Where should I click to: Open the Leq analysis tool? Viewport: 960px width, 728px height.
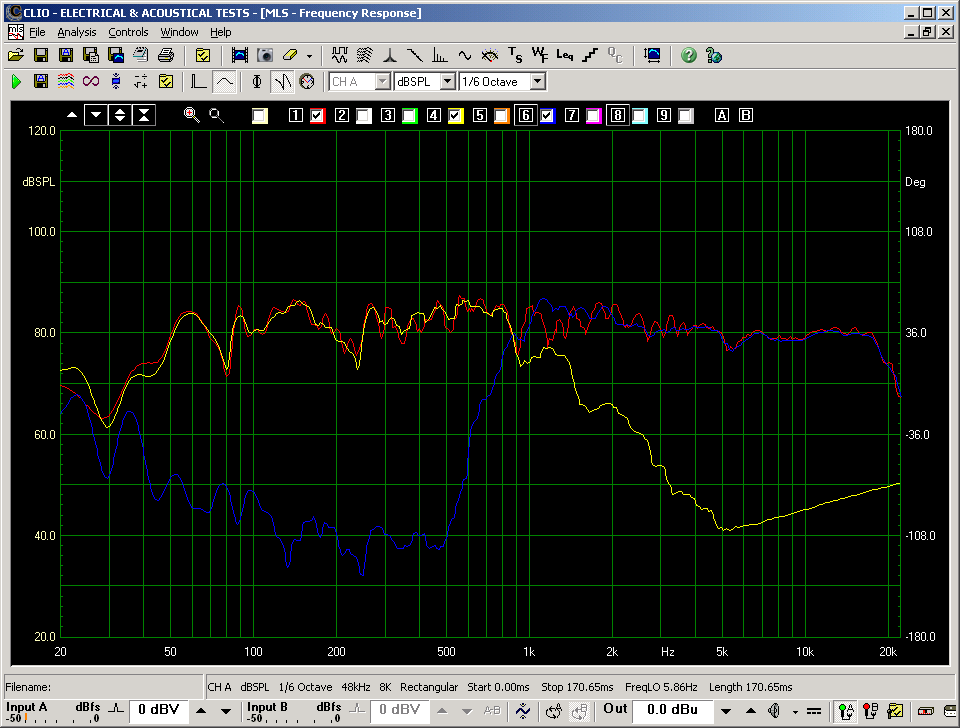click(565, 55)
